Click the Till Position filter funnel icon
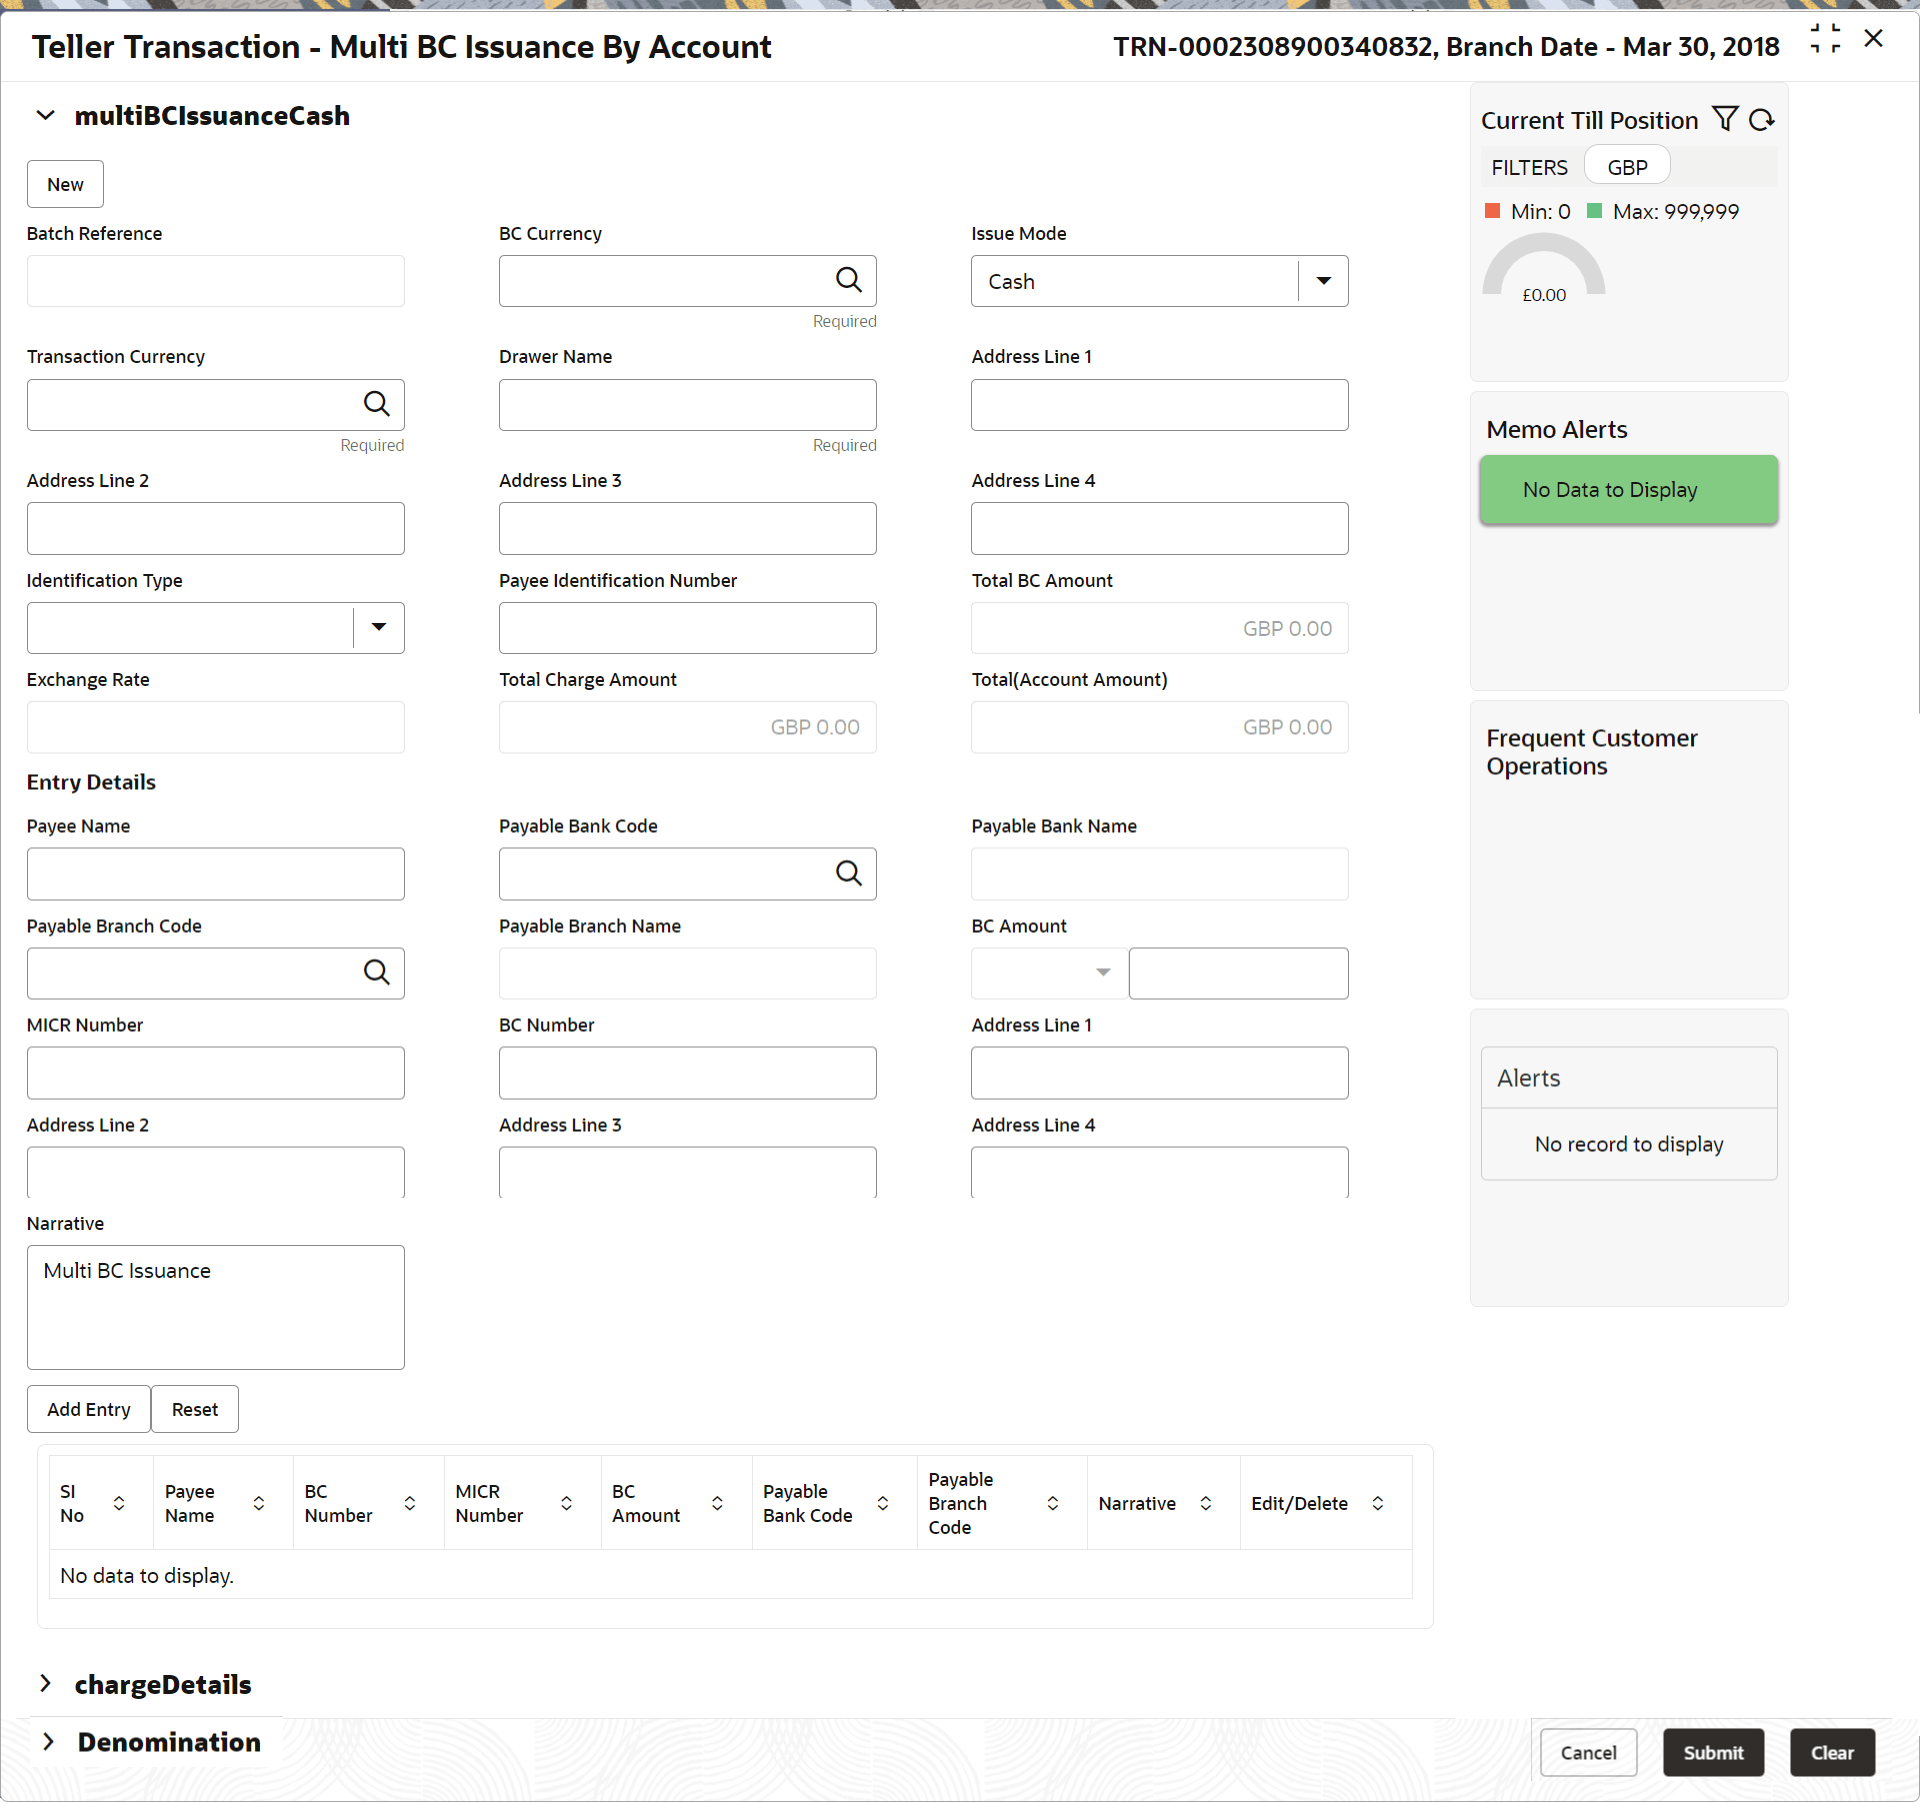 pyautogui.click(x=1725, y=120)
